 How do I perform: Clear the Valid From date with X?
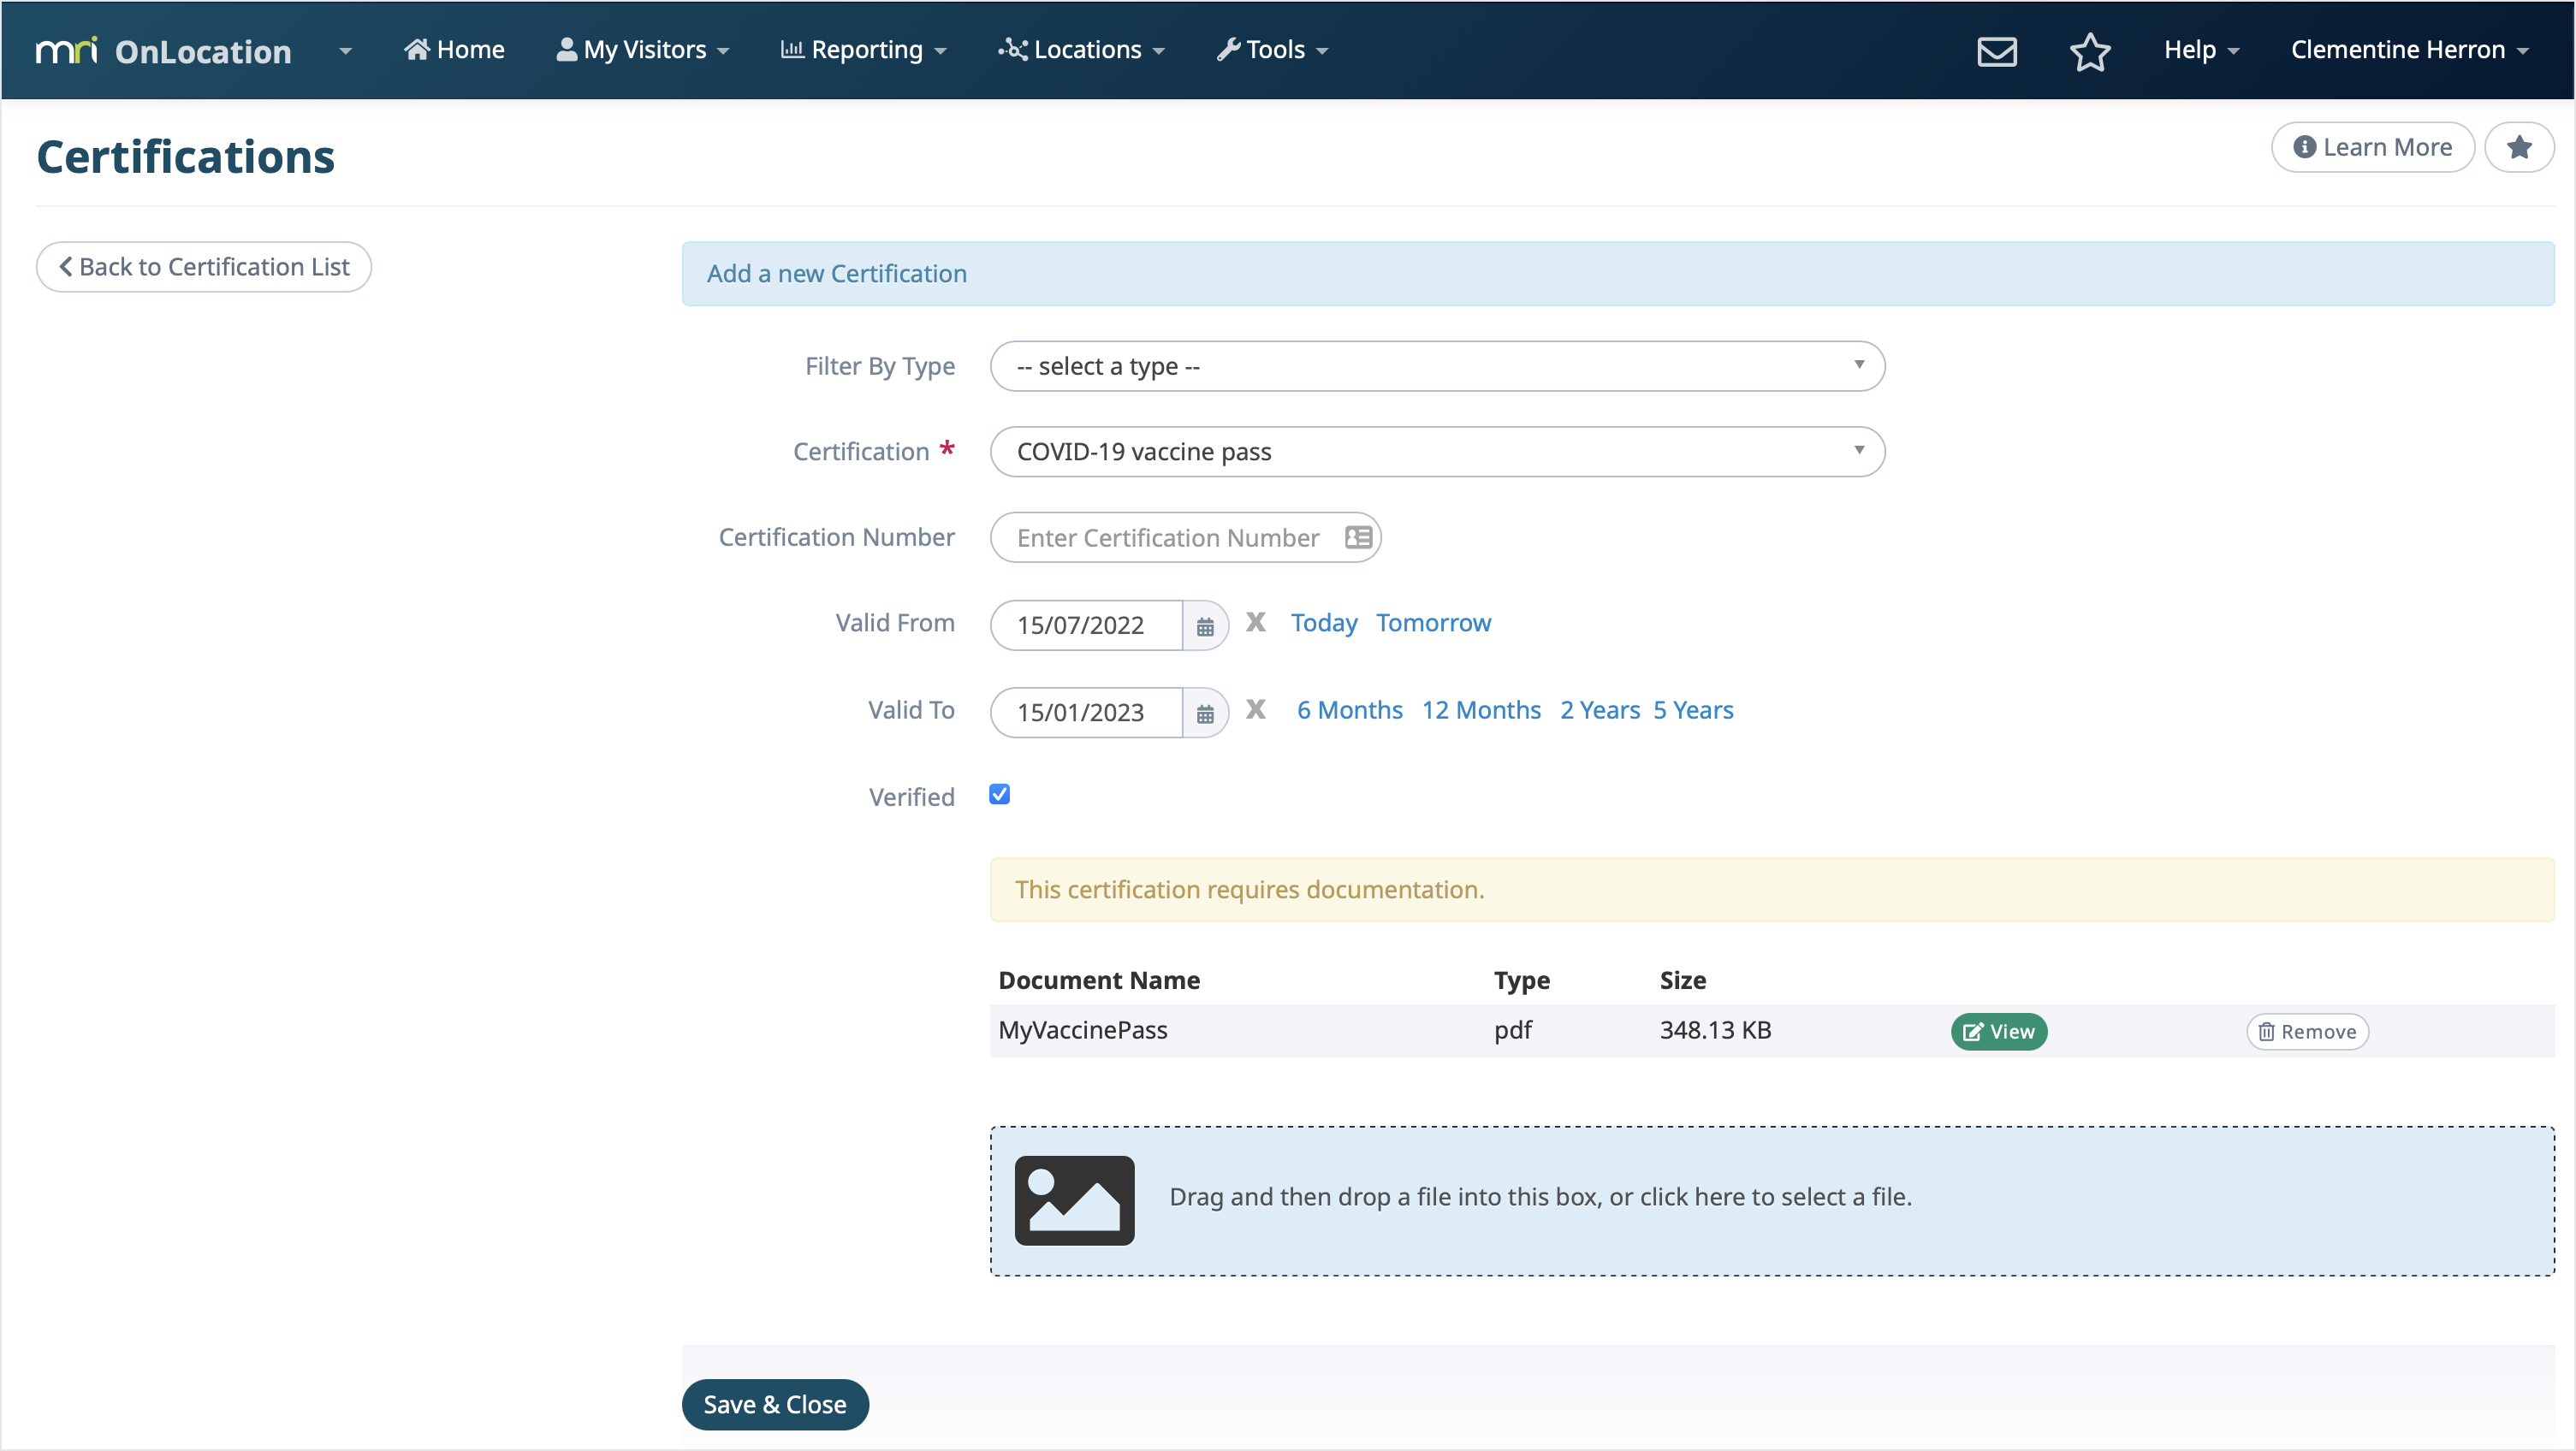(1256, 623)
